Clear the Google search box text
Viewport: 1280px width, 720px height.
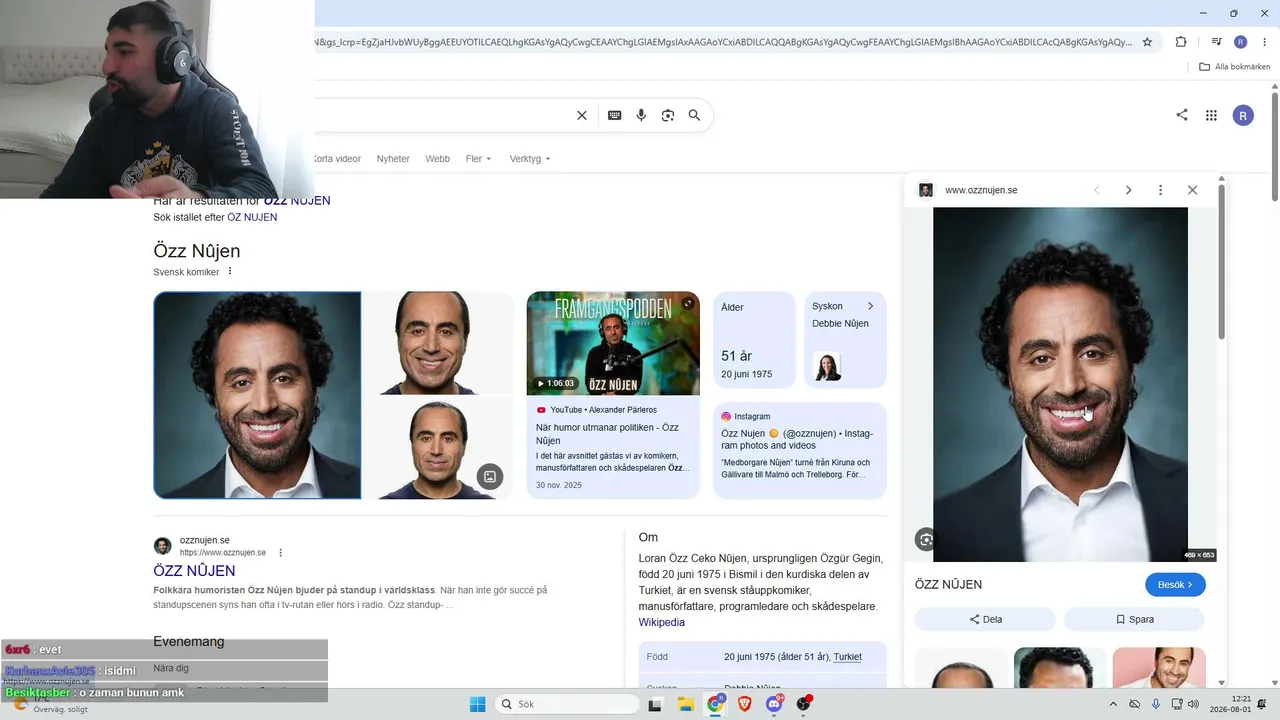582,115
